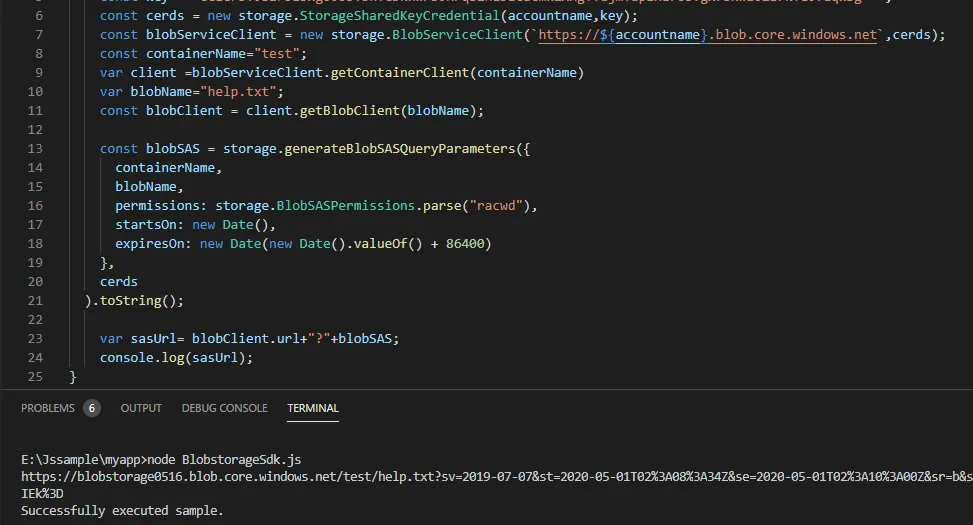The image size is (973, 525).
Task: Click getContainerClient on line 9
Action: pyautogui.click(x=400, y=73)
